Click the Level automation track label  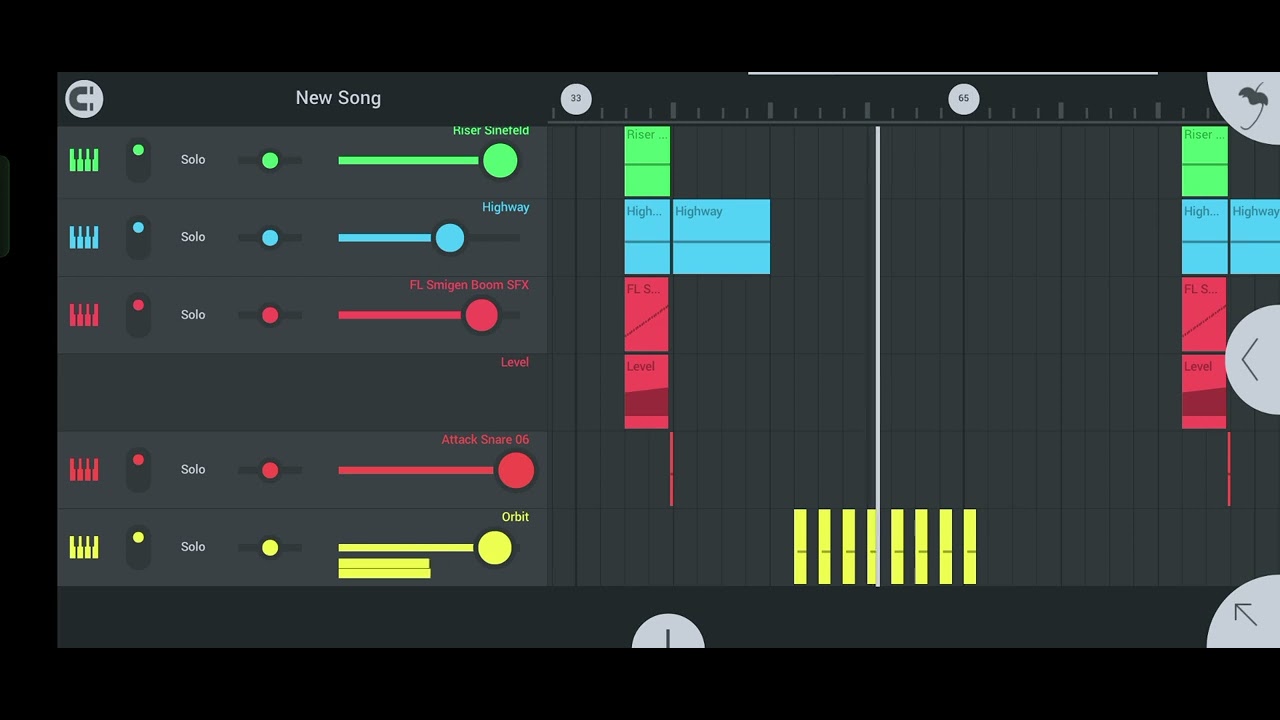(515, 362)
